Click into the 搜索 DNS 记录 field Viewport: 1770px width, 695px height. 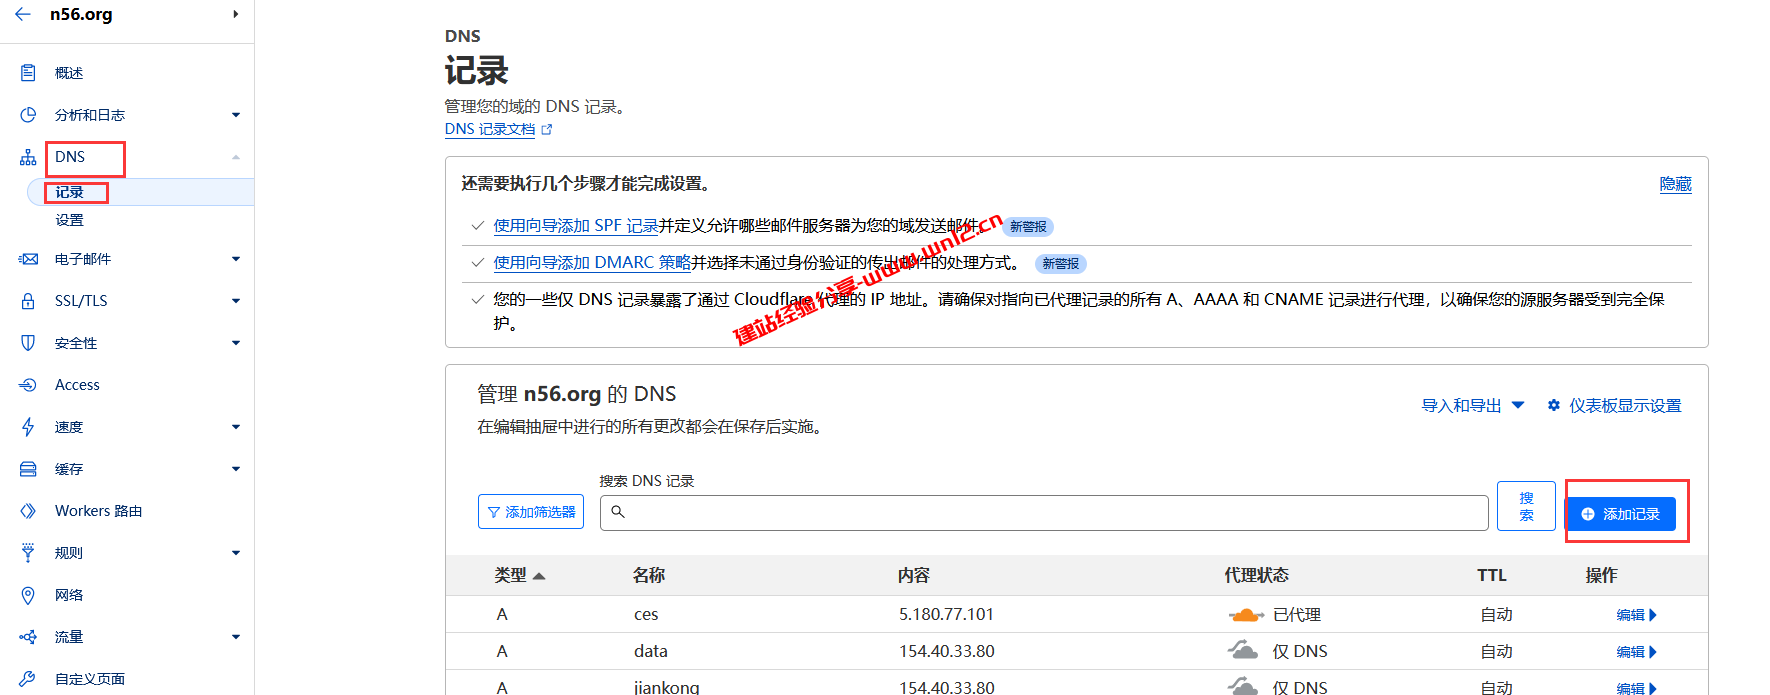[1044, 512]
